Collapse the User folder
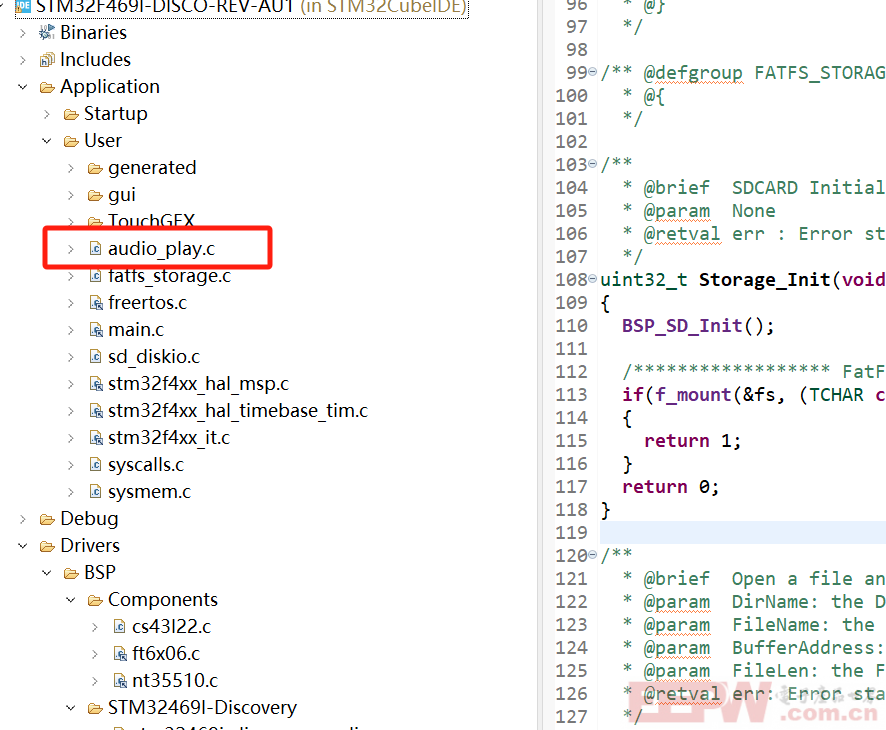This screenshot has height=730, width=886. [47, 141]
